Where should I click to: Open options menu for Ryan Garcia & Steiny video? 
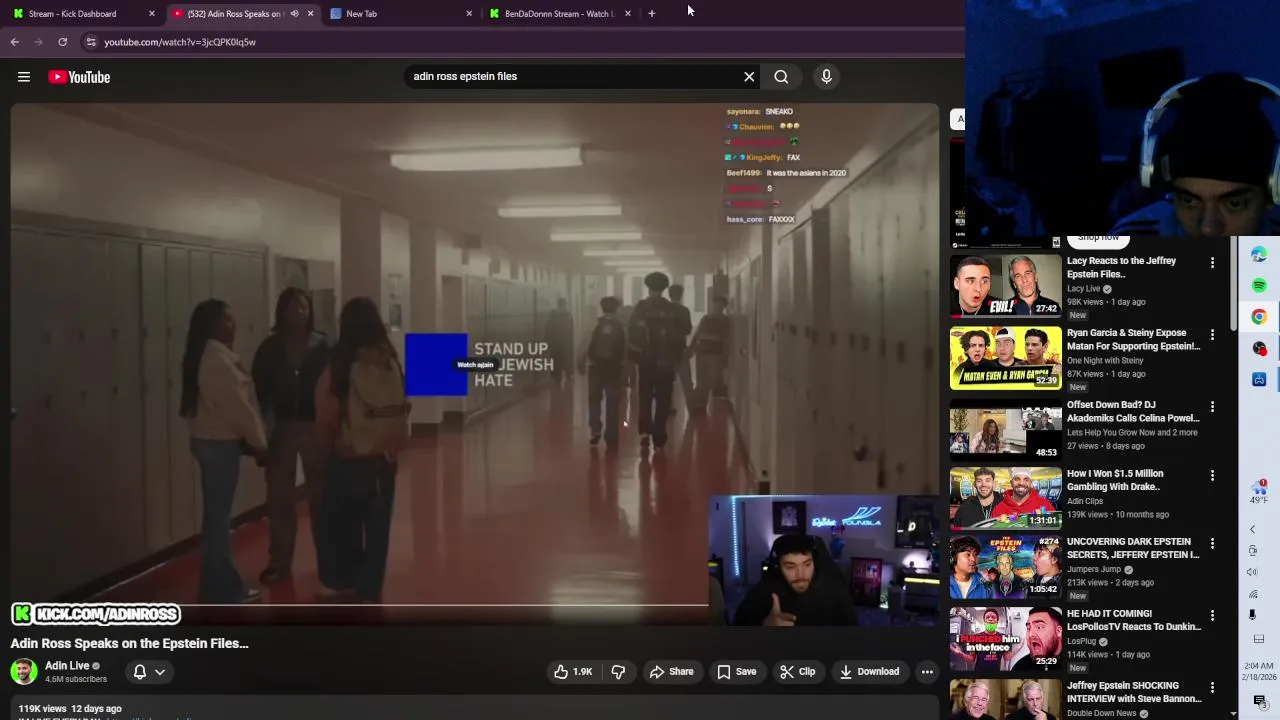pos(1212,335)
